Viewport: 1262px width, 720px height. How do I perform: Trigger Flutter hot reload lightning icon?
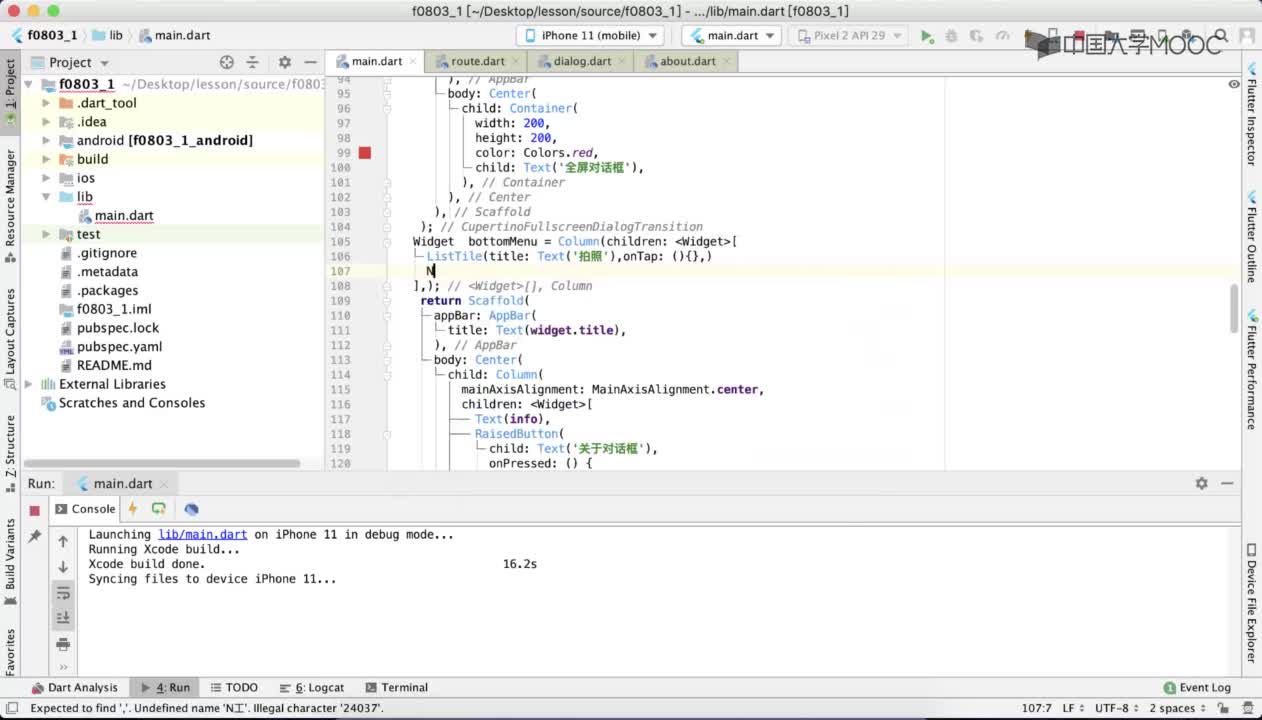point(132,509)
